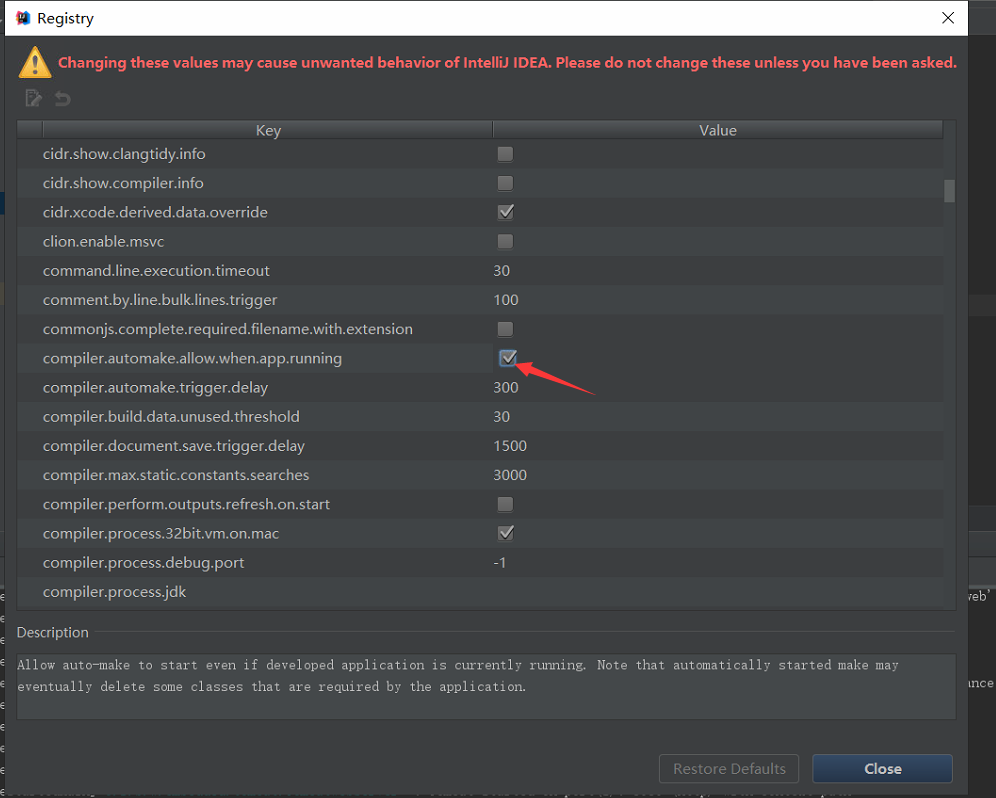
Task: Select the compiler.process.debug.port key
Action: click(144, 564)
